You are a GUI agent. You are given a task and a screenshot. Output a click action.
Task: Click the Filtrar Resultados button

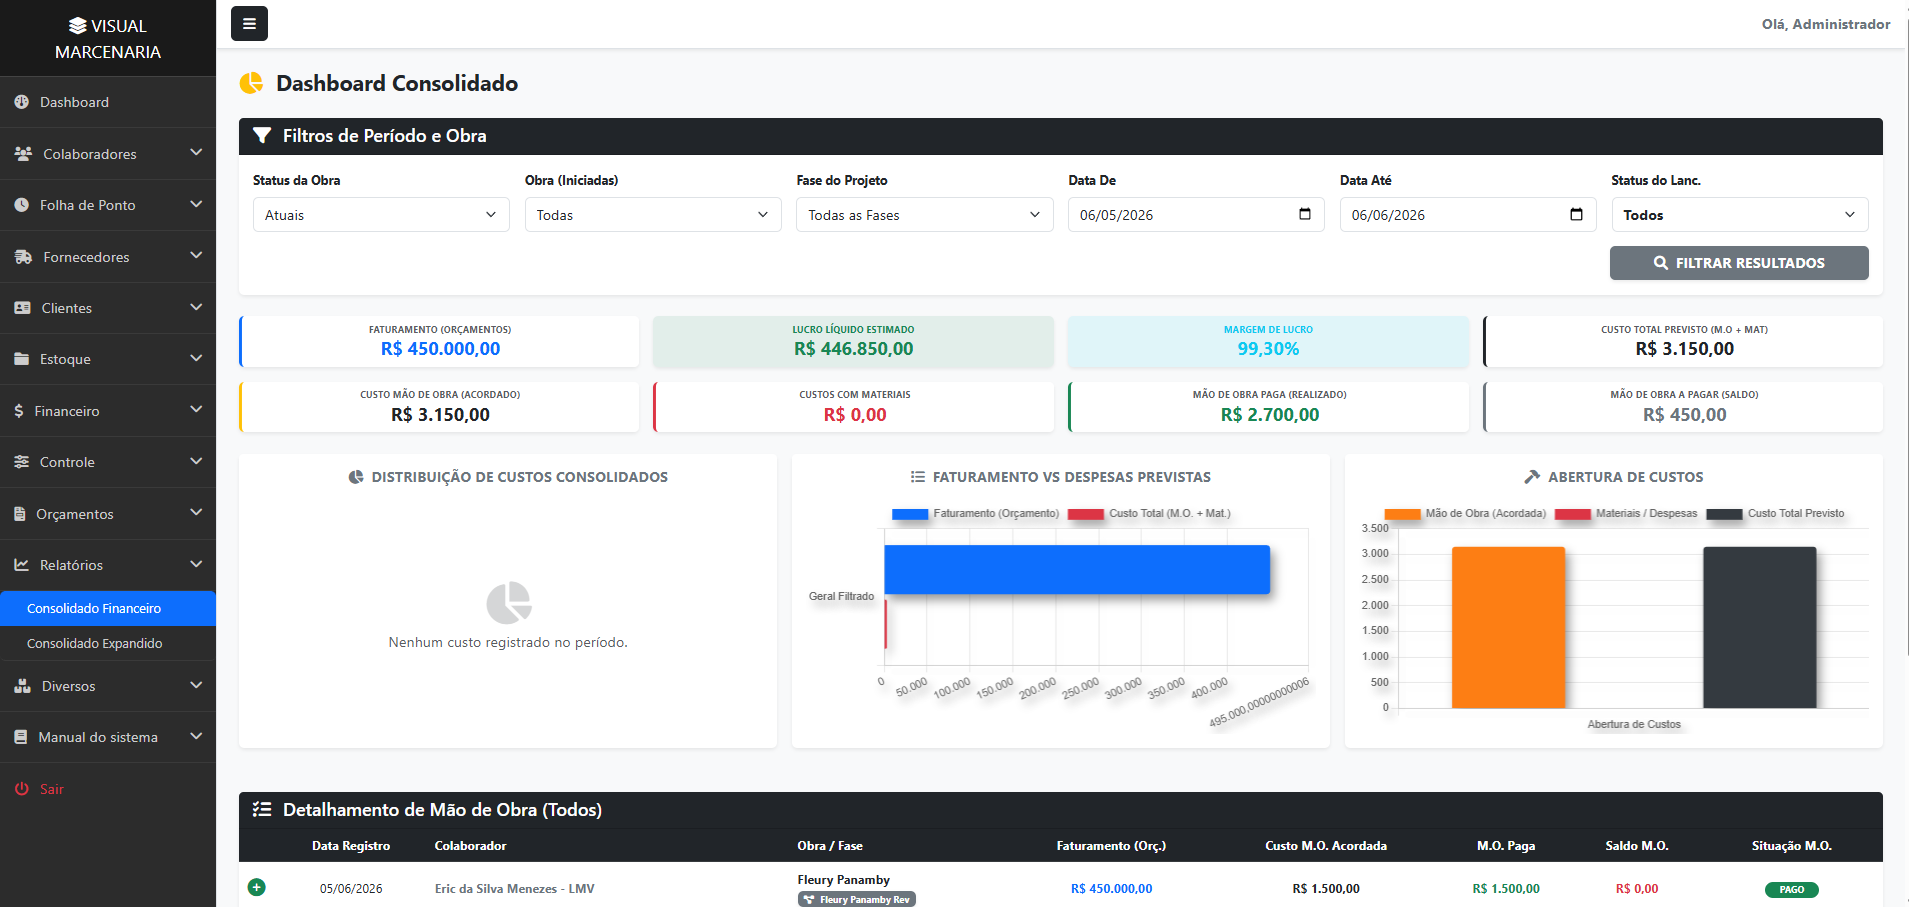1739,263
